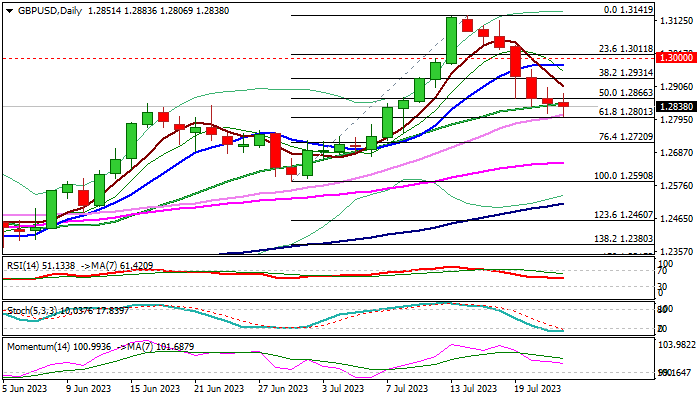The height and width of the screenshot is (400, 700).
Task: Select the Fibonacci 123.6 1.24607 label
Action: 624,215
